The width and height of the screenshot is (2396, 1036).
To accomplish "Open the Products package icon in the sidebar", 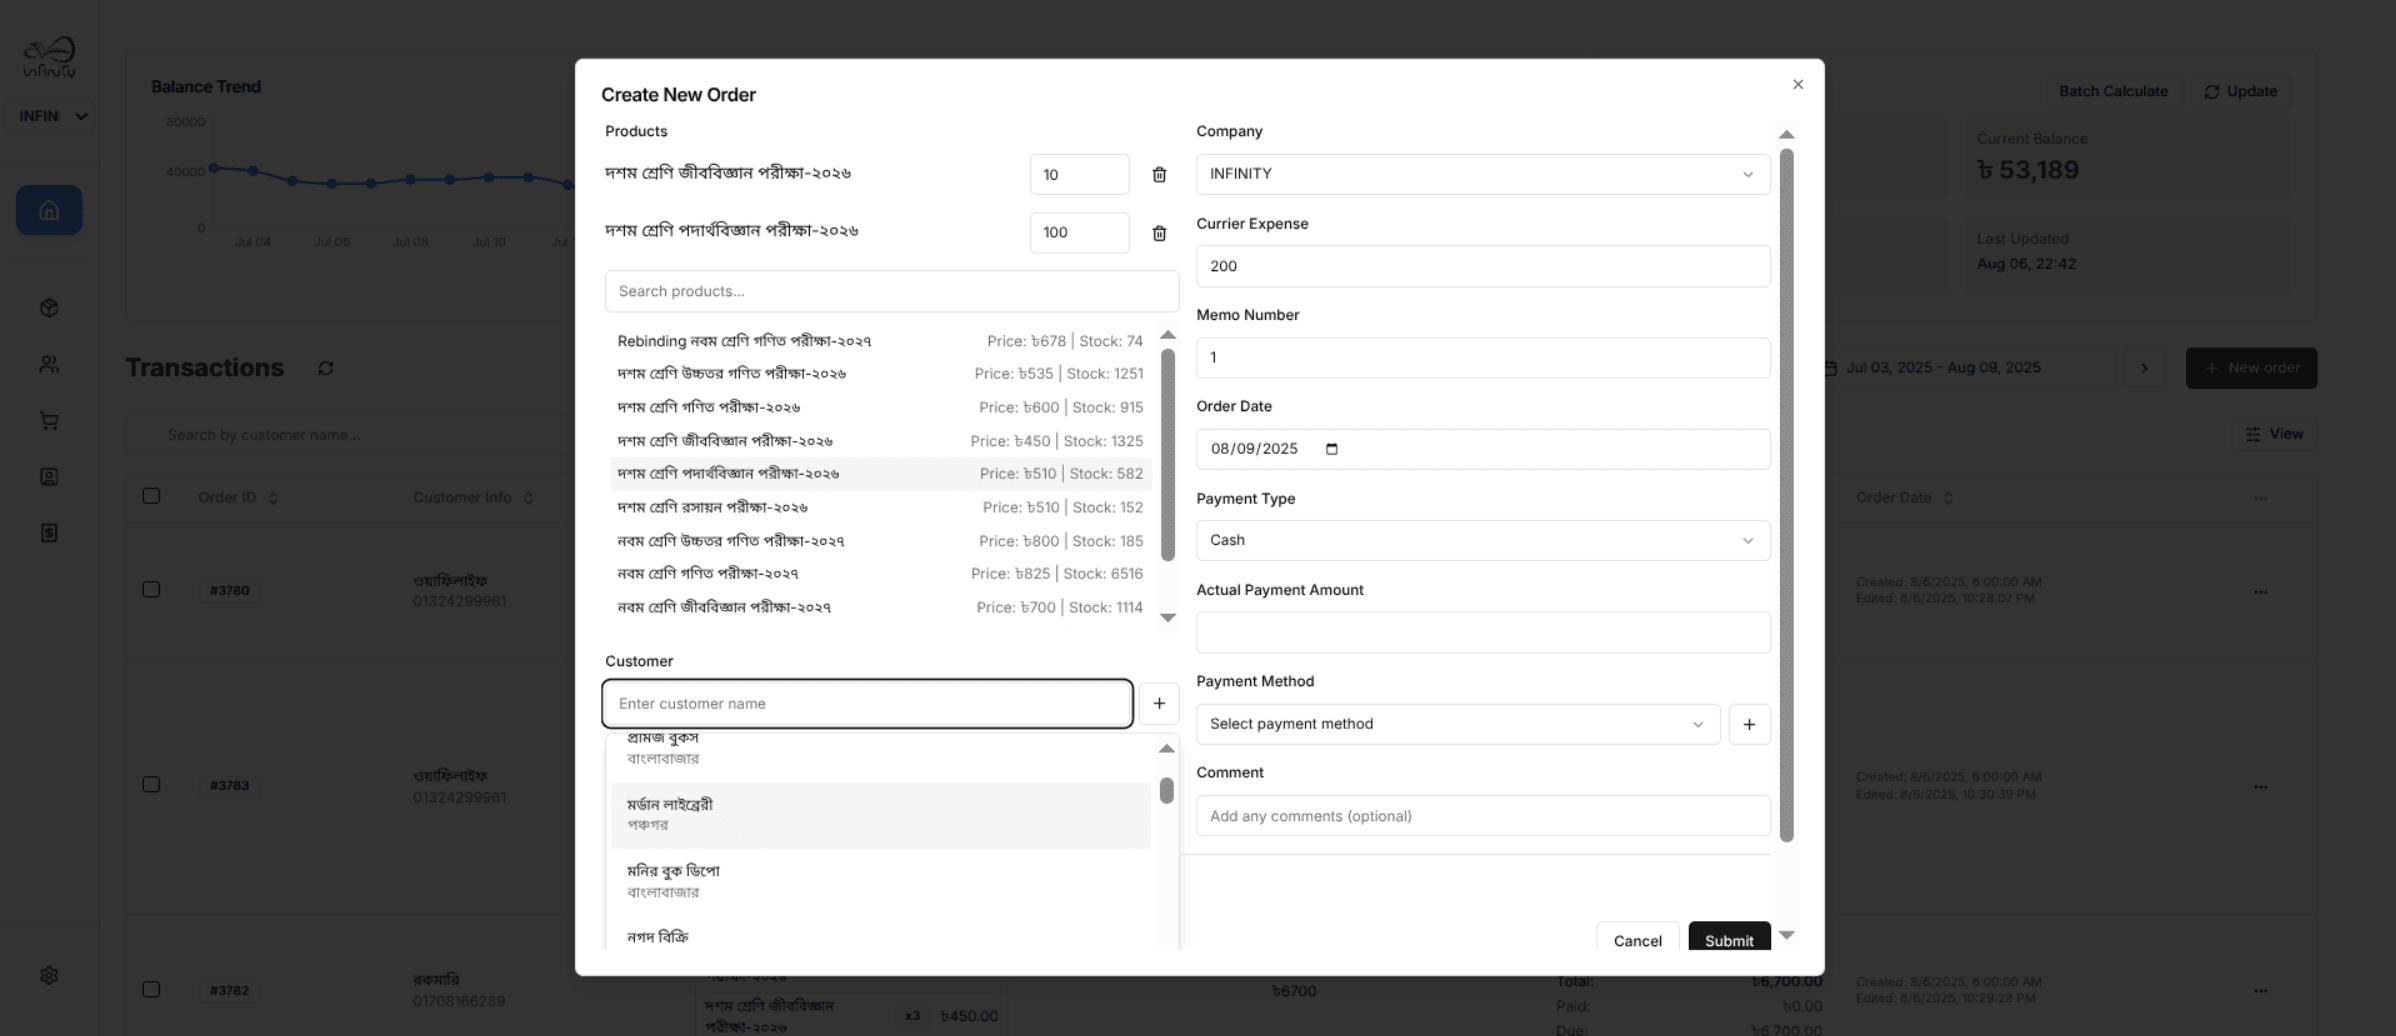I will coord(48,307).
